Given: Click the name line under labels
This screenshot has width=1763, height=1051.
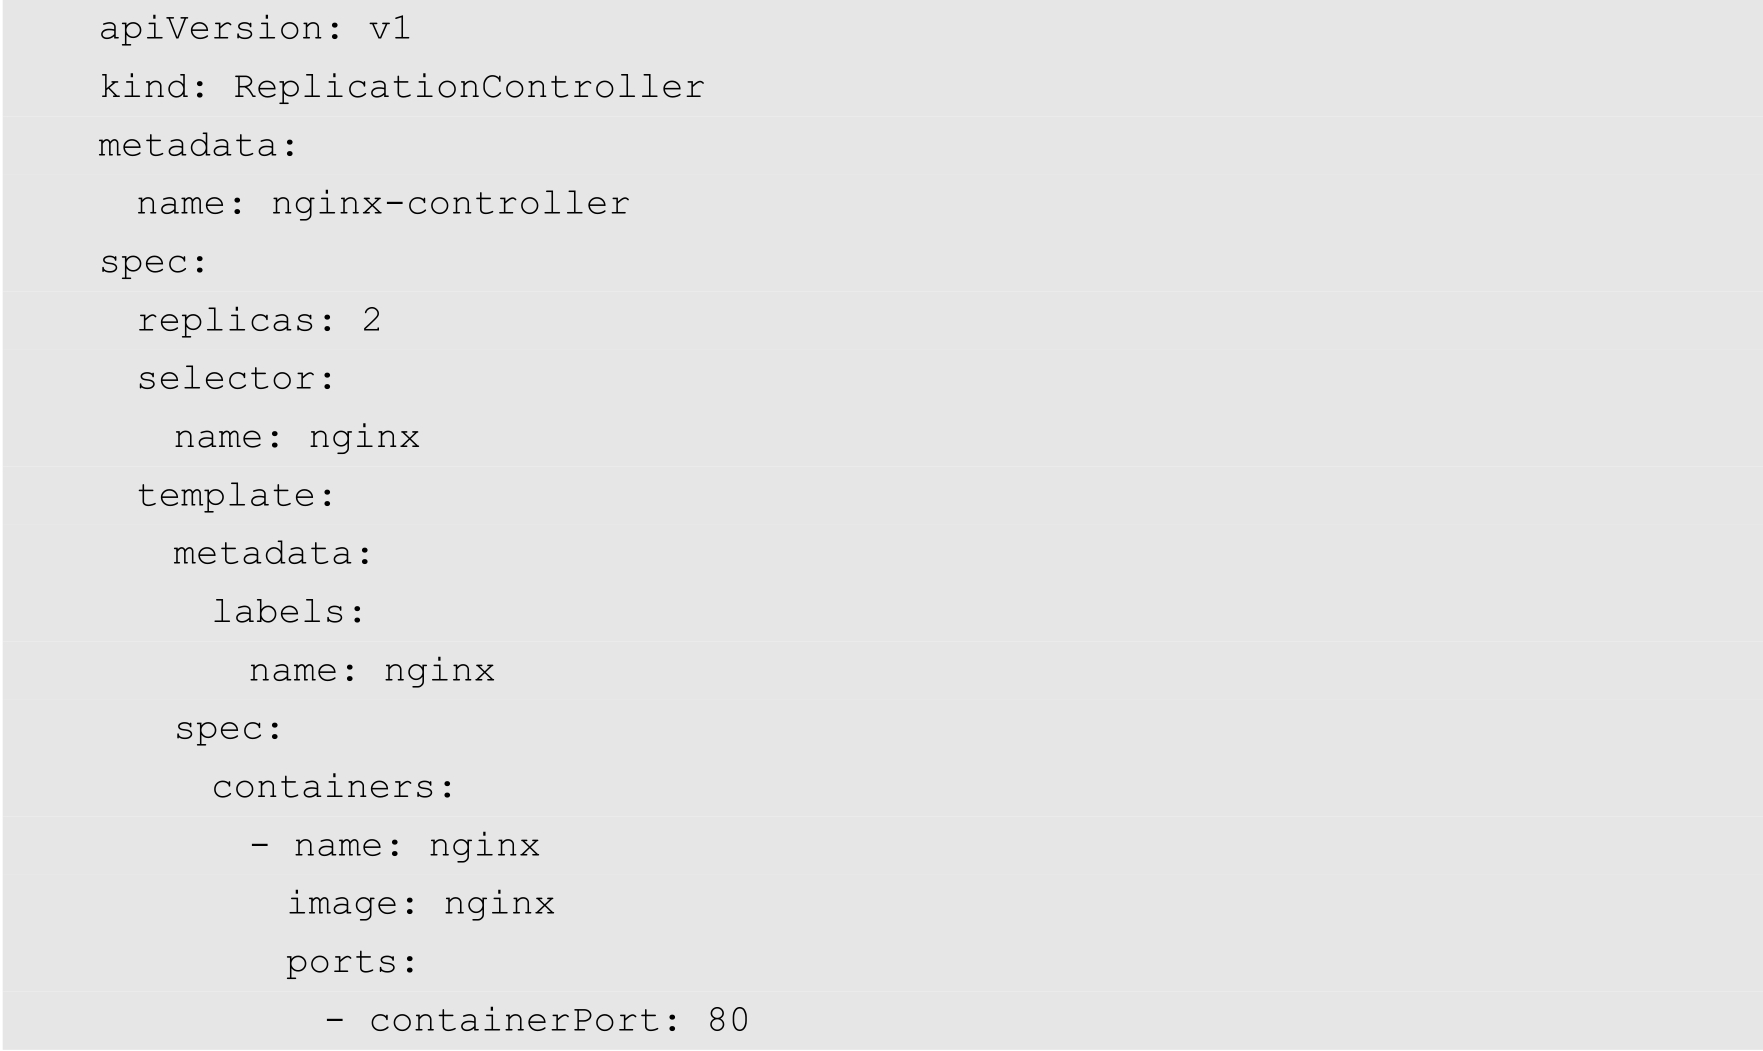Looking at the screenshot, I should click(x=371, y=671).
